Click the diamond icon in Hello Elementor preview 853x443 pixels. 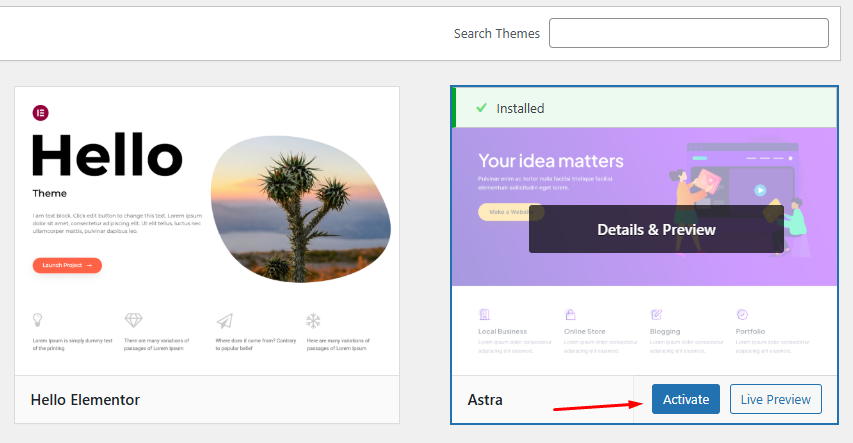click(x=133, y=320)
